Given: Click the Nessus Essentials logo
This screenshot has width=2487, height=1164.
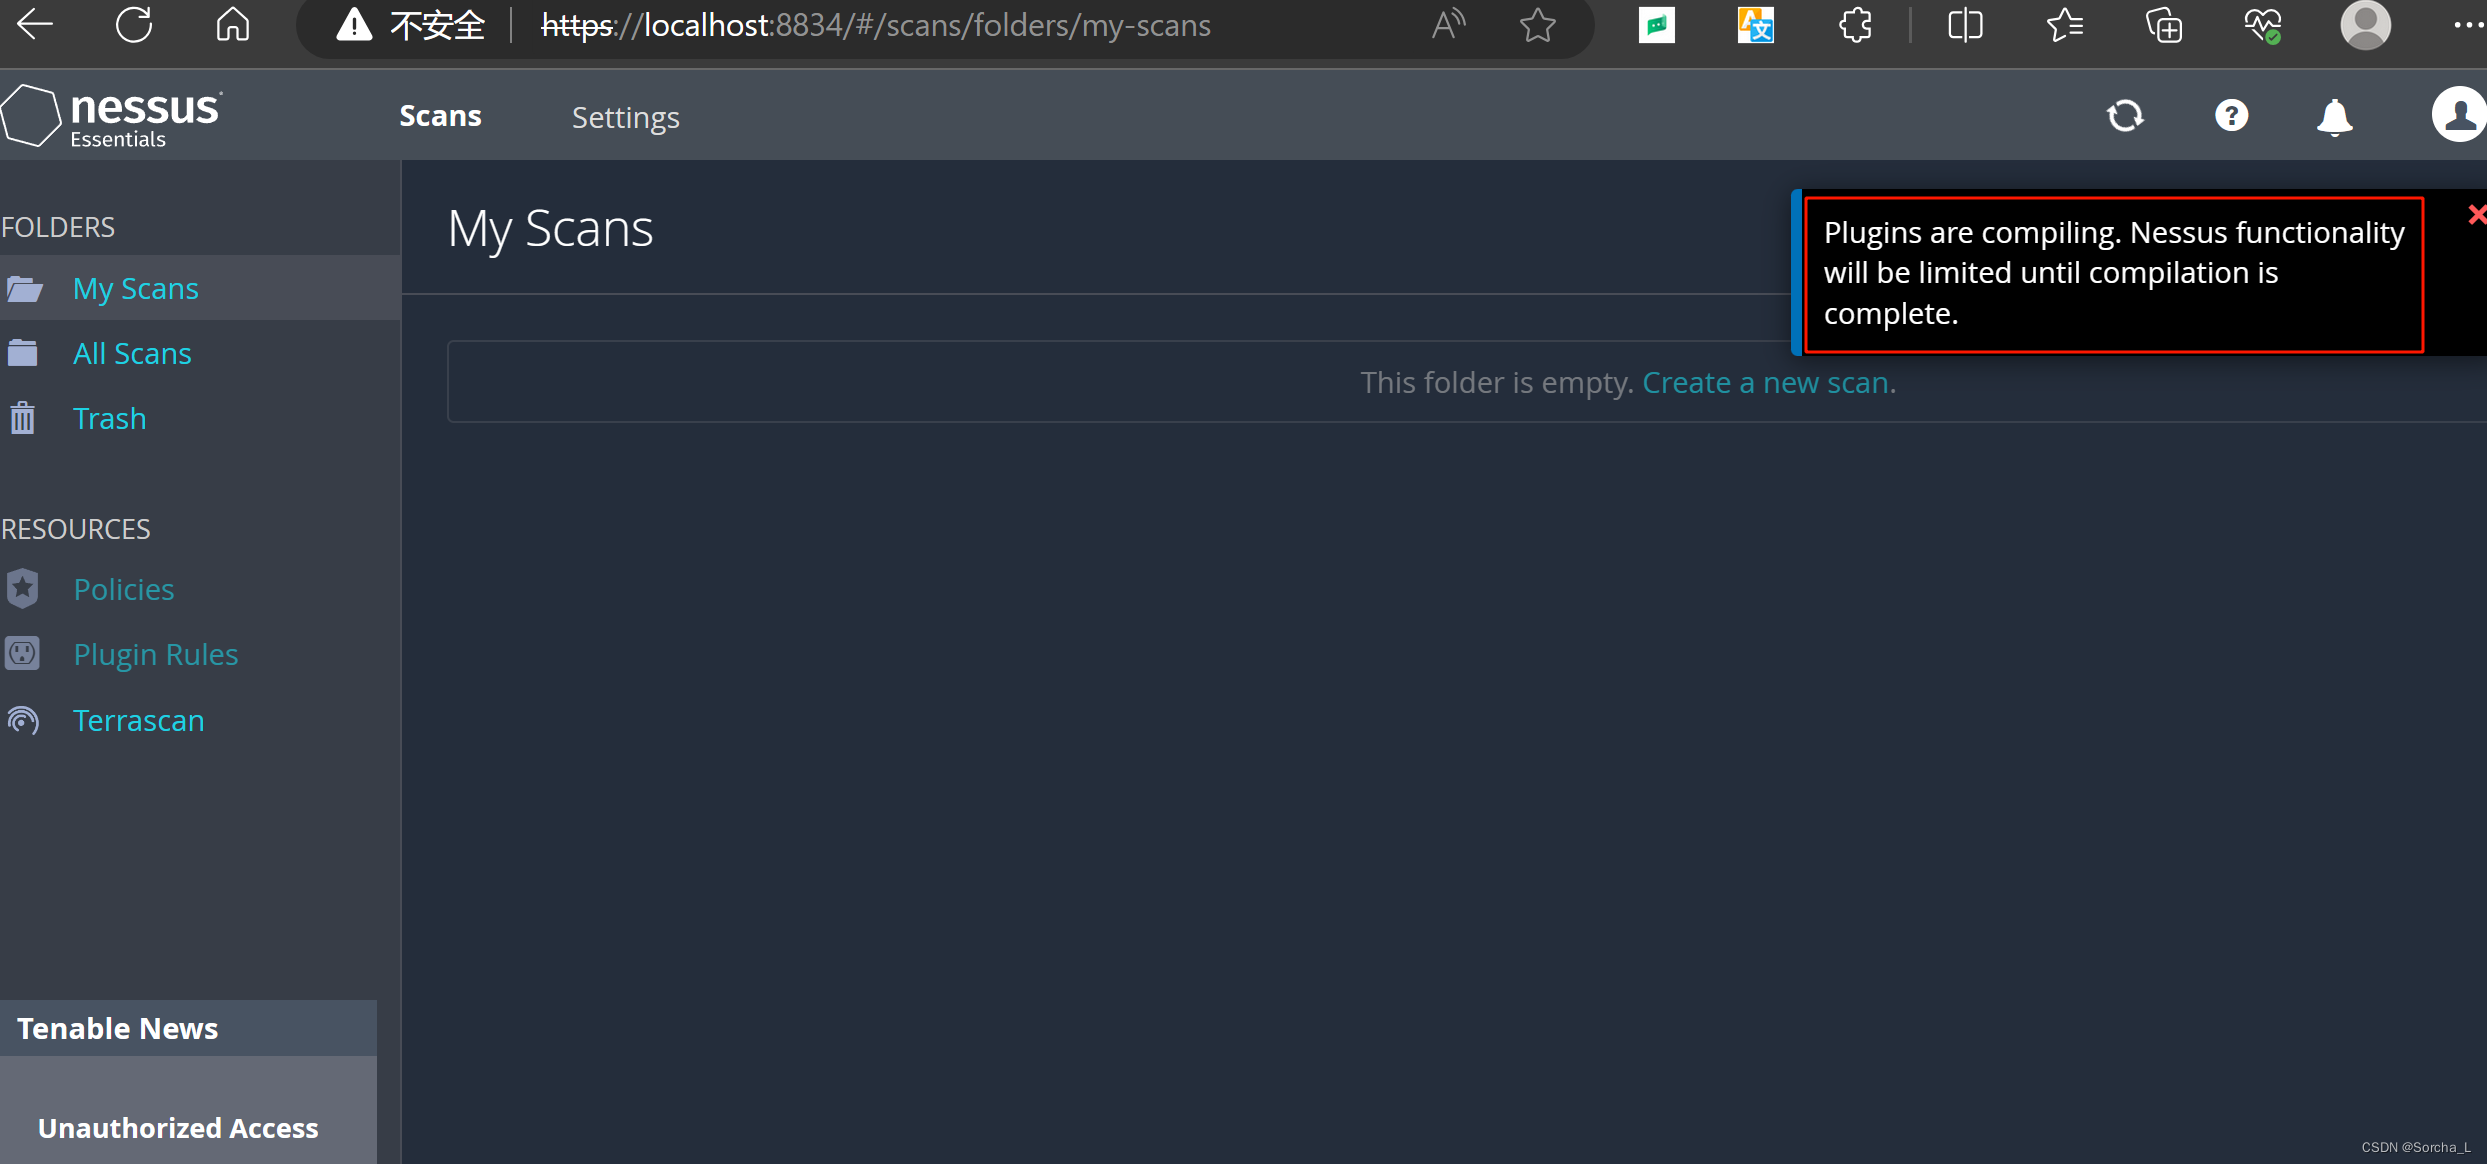Looking at the screenshot, I should pos(112,116).
